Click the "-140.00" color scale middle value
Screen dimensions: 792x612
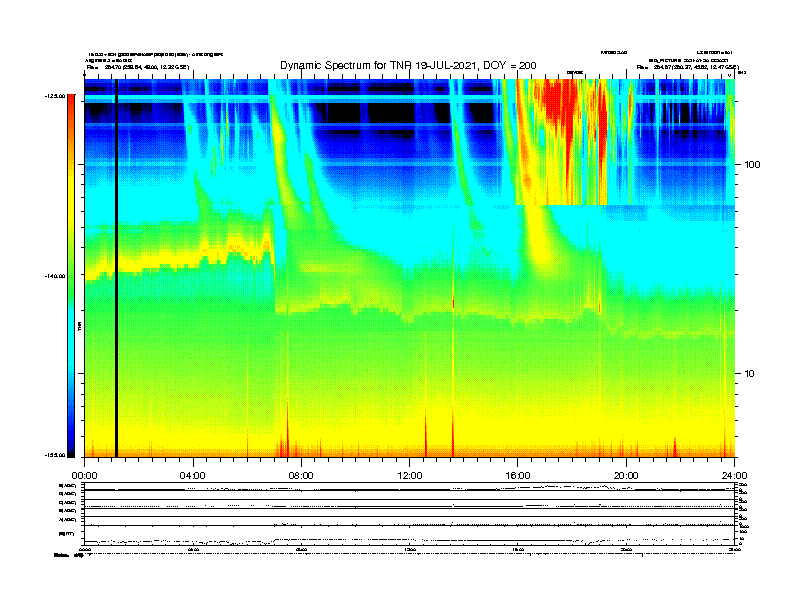pos(55,276)
